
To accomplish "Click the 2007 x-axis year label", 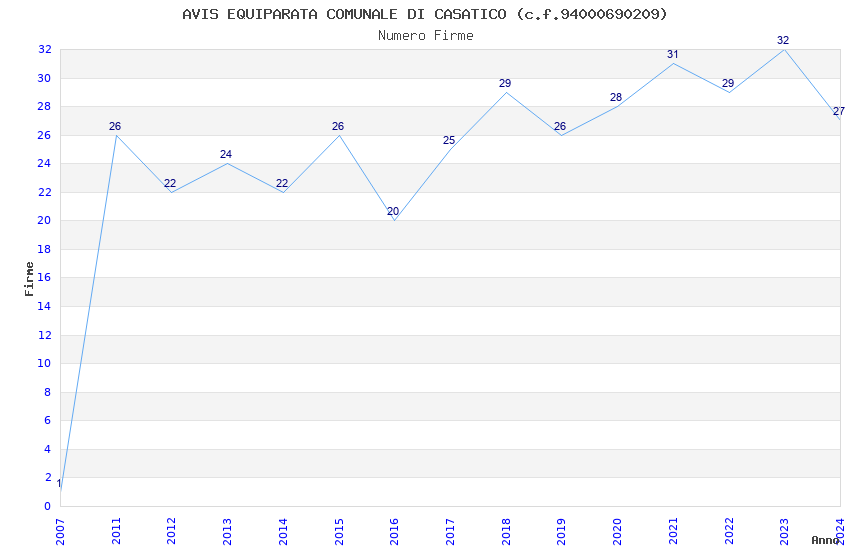I will pyautogui.click(x=60, y=532).
